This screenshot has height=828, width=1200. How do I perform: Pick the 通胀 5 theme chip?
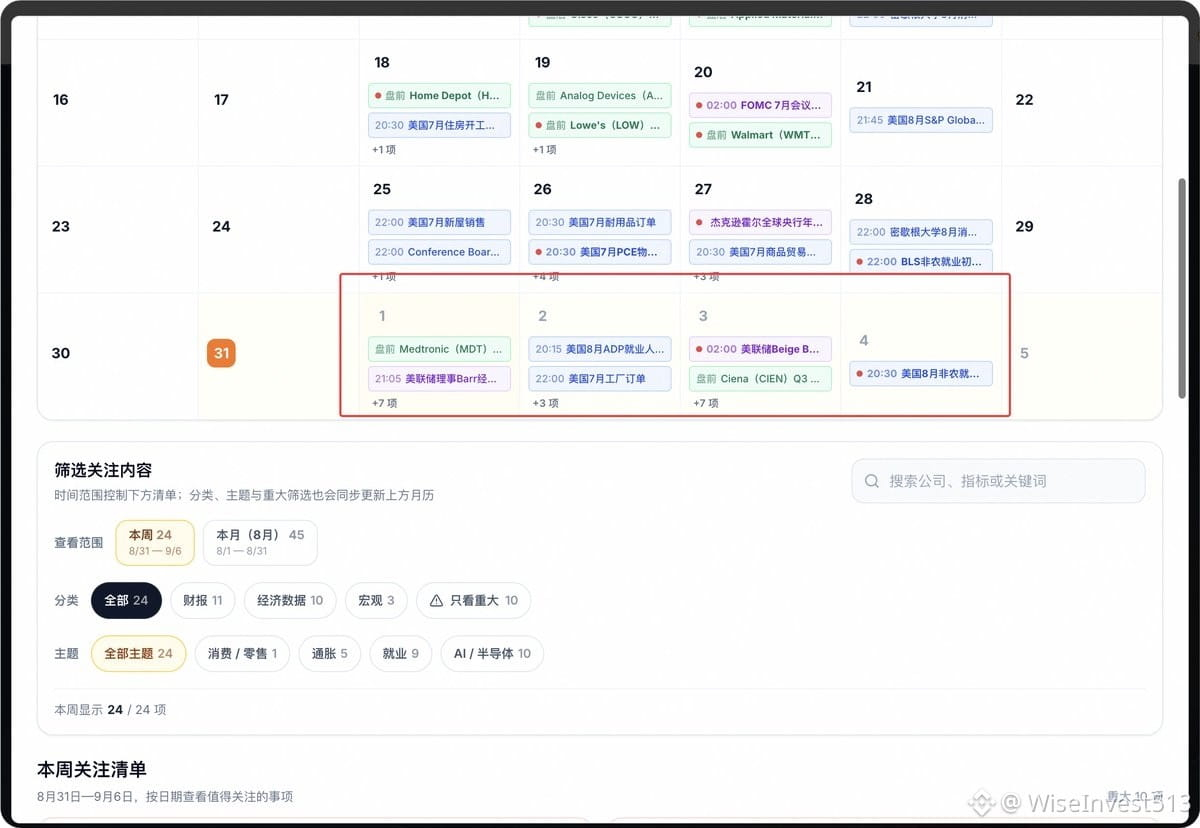(330, 654)
